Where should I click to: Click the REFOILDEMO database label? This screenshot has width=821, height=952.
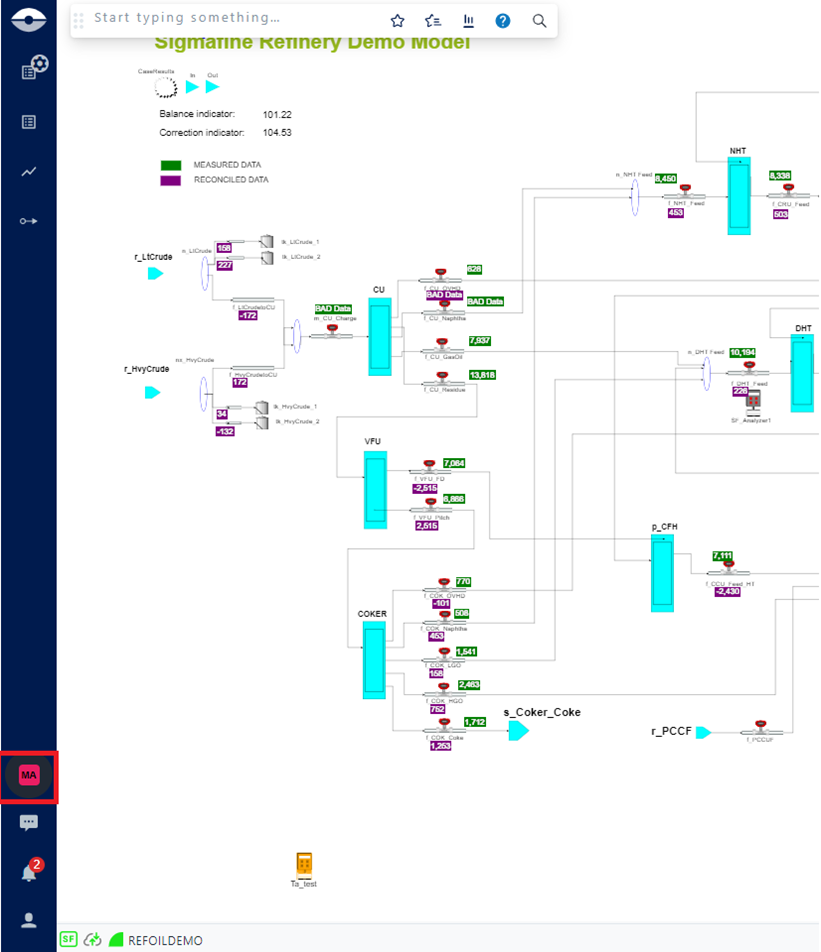pyautogui.click(x=164, y=941)
